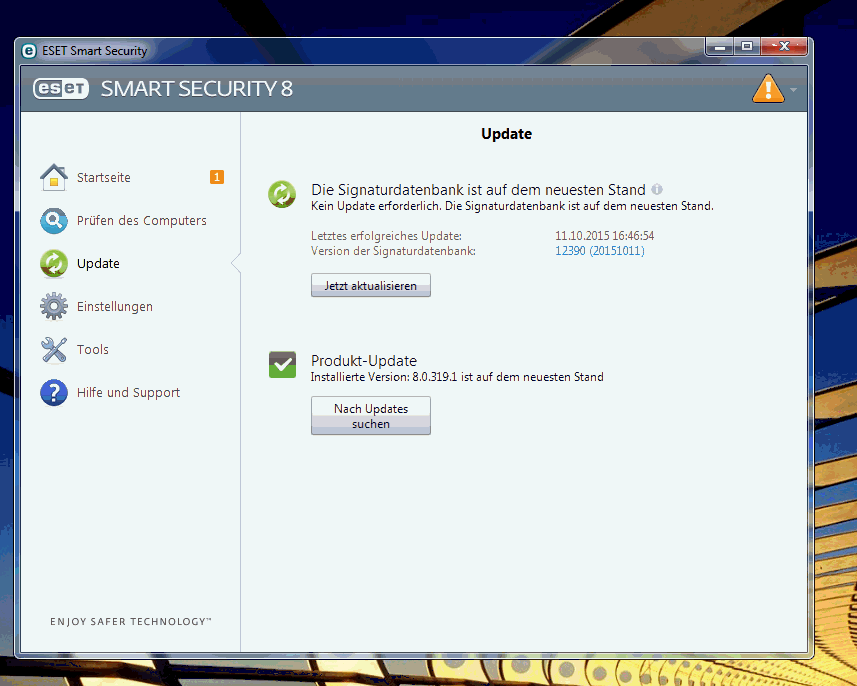This screenshot has width=857, height=686.
Task: Click the Prüfen des Computers magnifier icon
Action: 53,221
